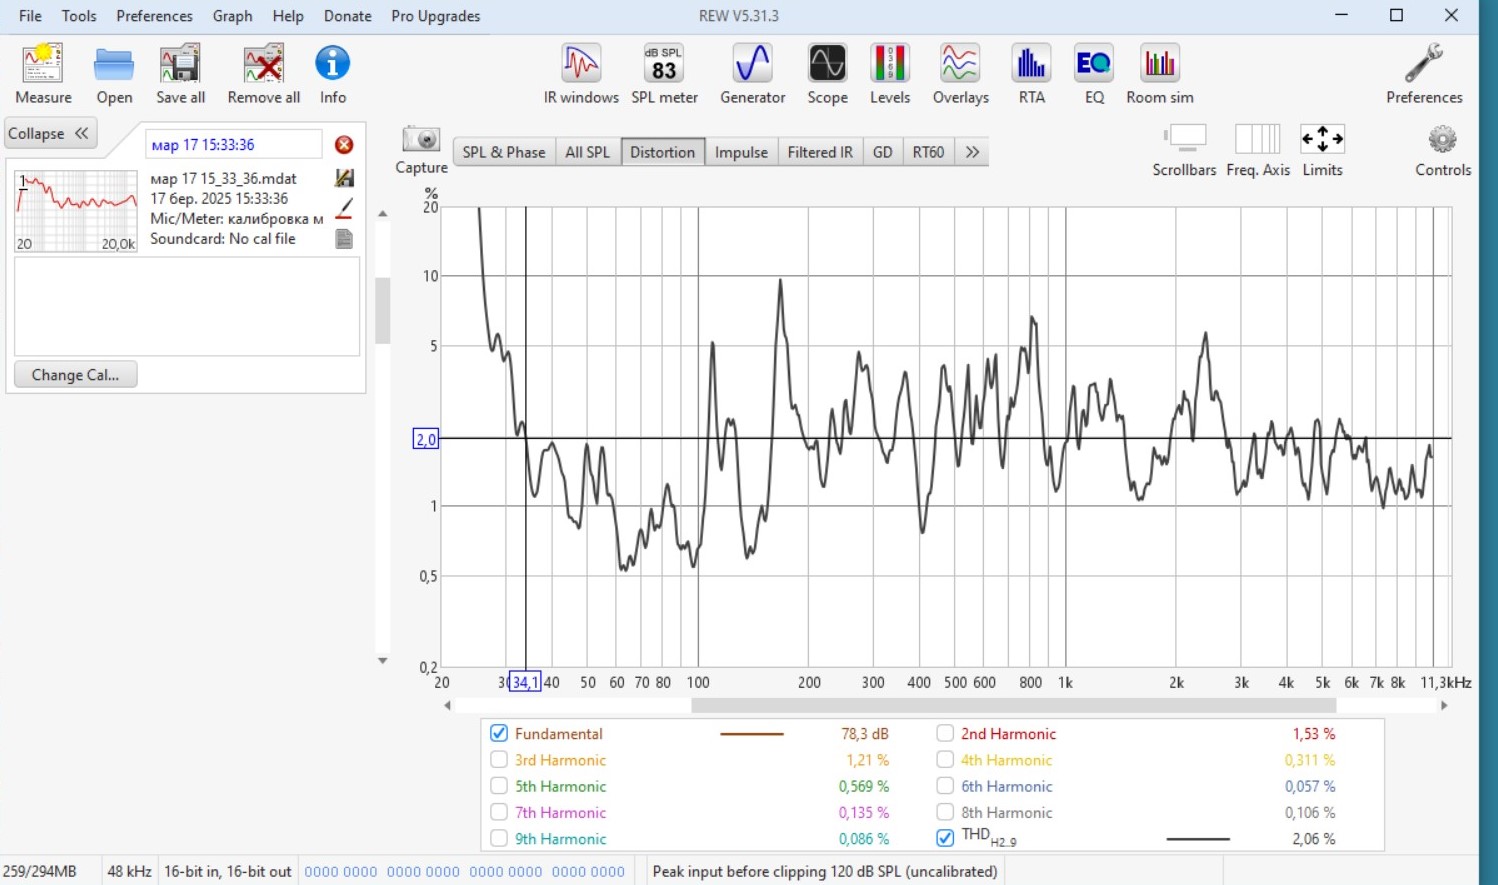Enable the 4th Harmonic trace
This screenshot has width=1498, height=885.
[945, 760]
